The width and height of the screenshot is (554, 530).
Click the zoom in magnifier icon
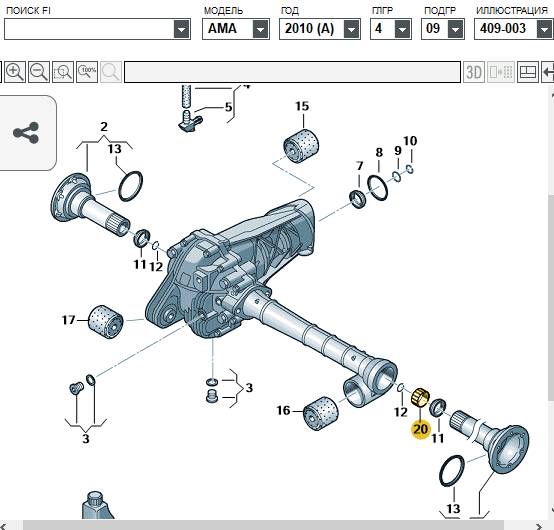[15, 72]
